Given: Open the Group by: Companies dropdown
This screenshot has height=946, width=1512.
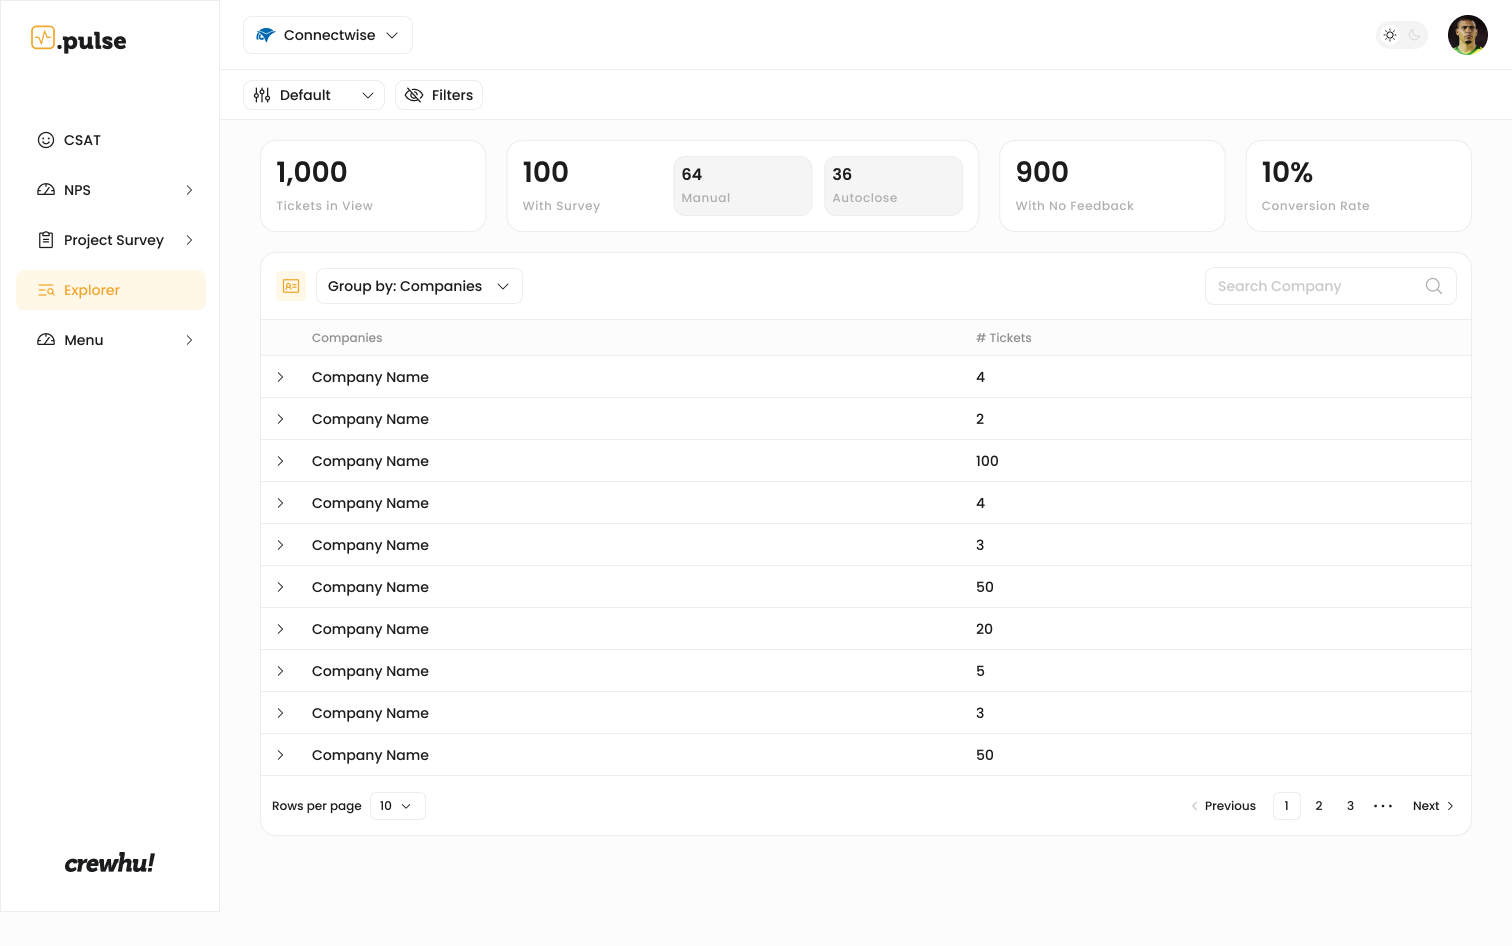Looking at the screenshot, I should click(419, 286).
